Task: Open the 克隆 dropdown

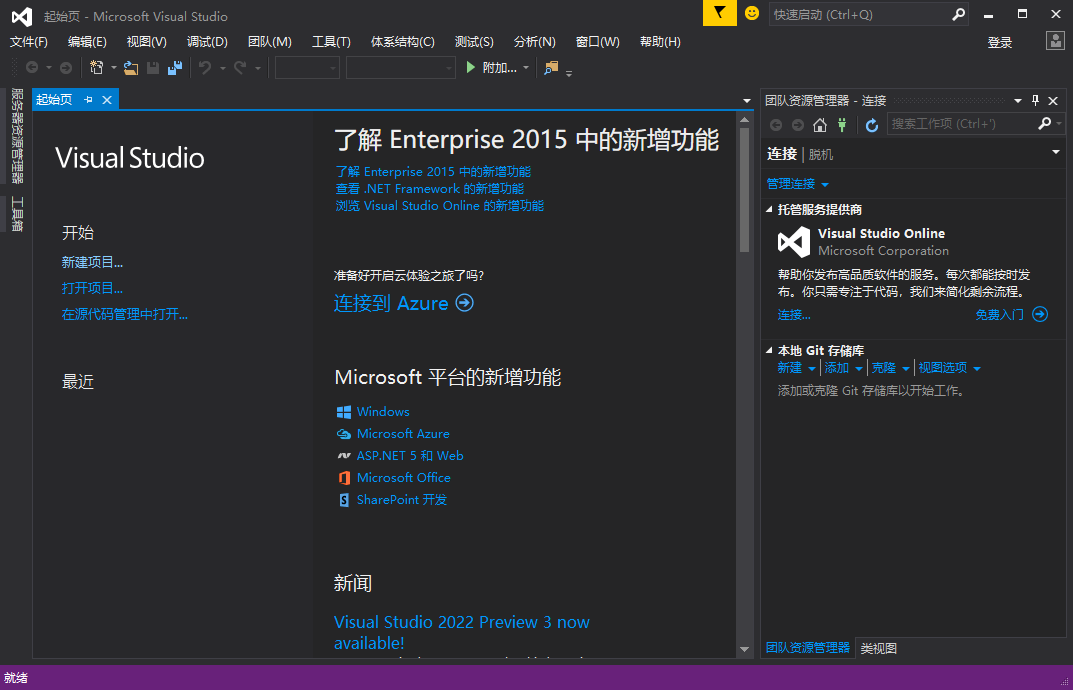Action: pos(905,369)
